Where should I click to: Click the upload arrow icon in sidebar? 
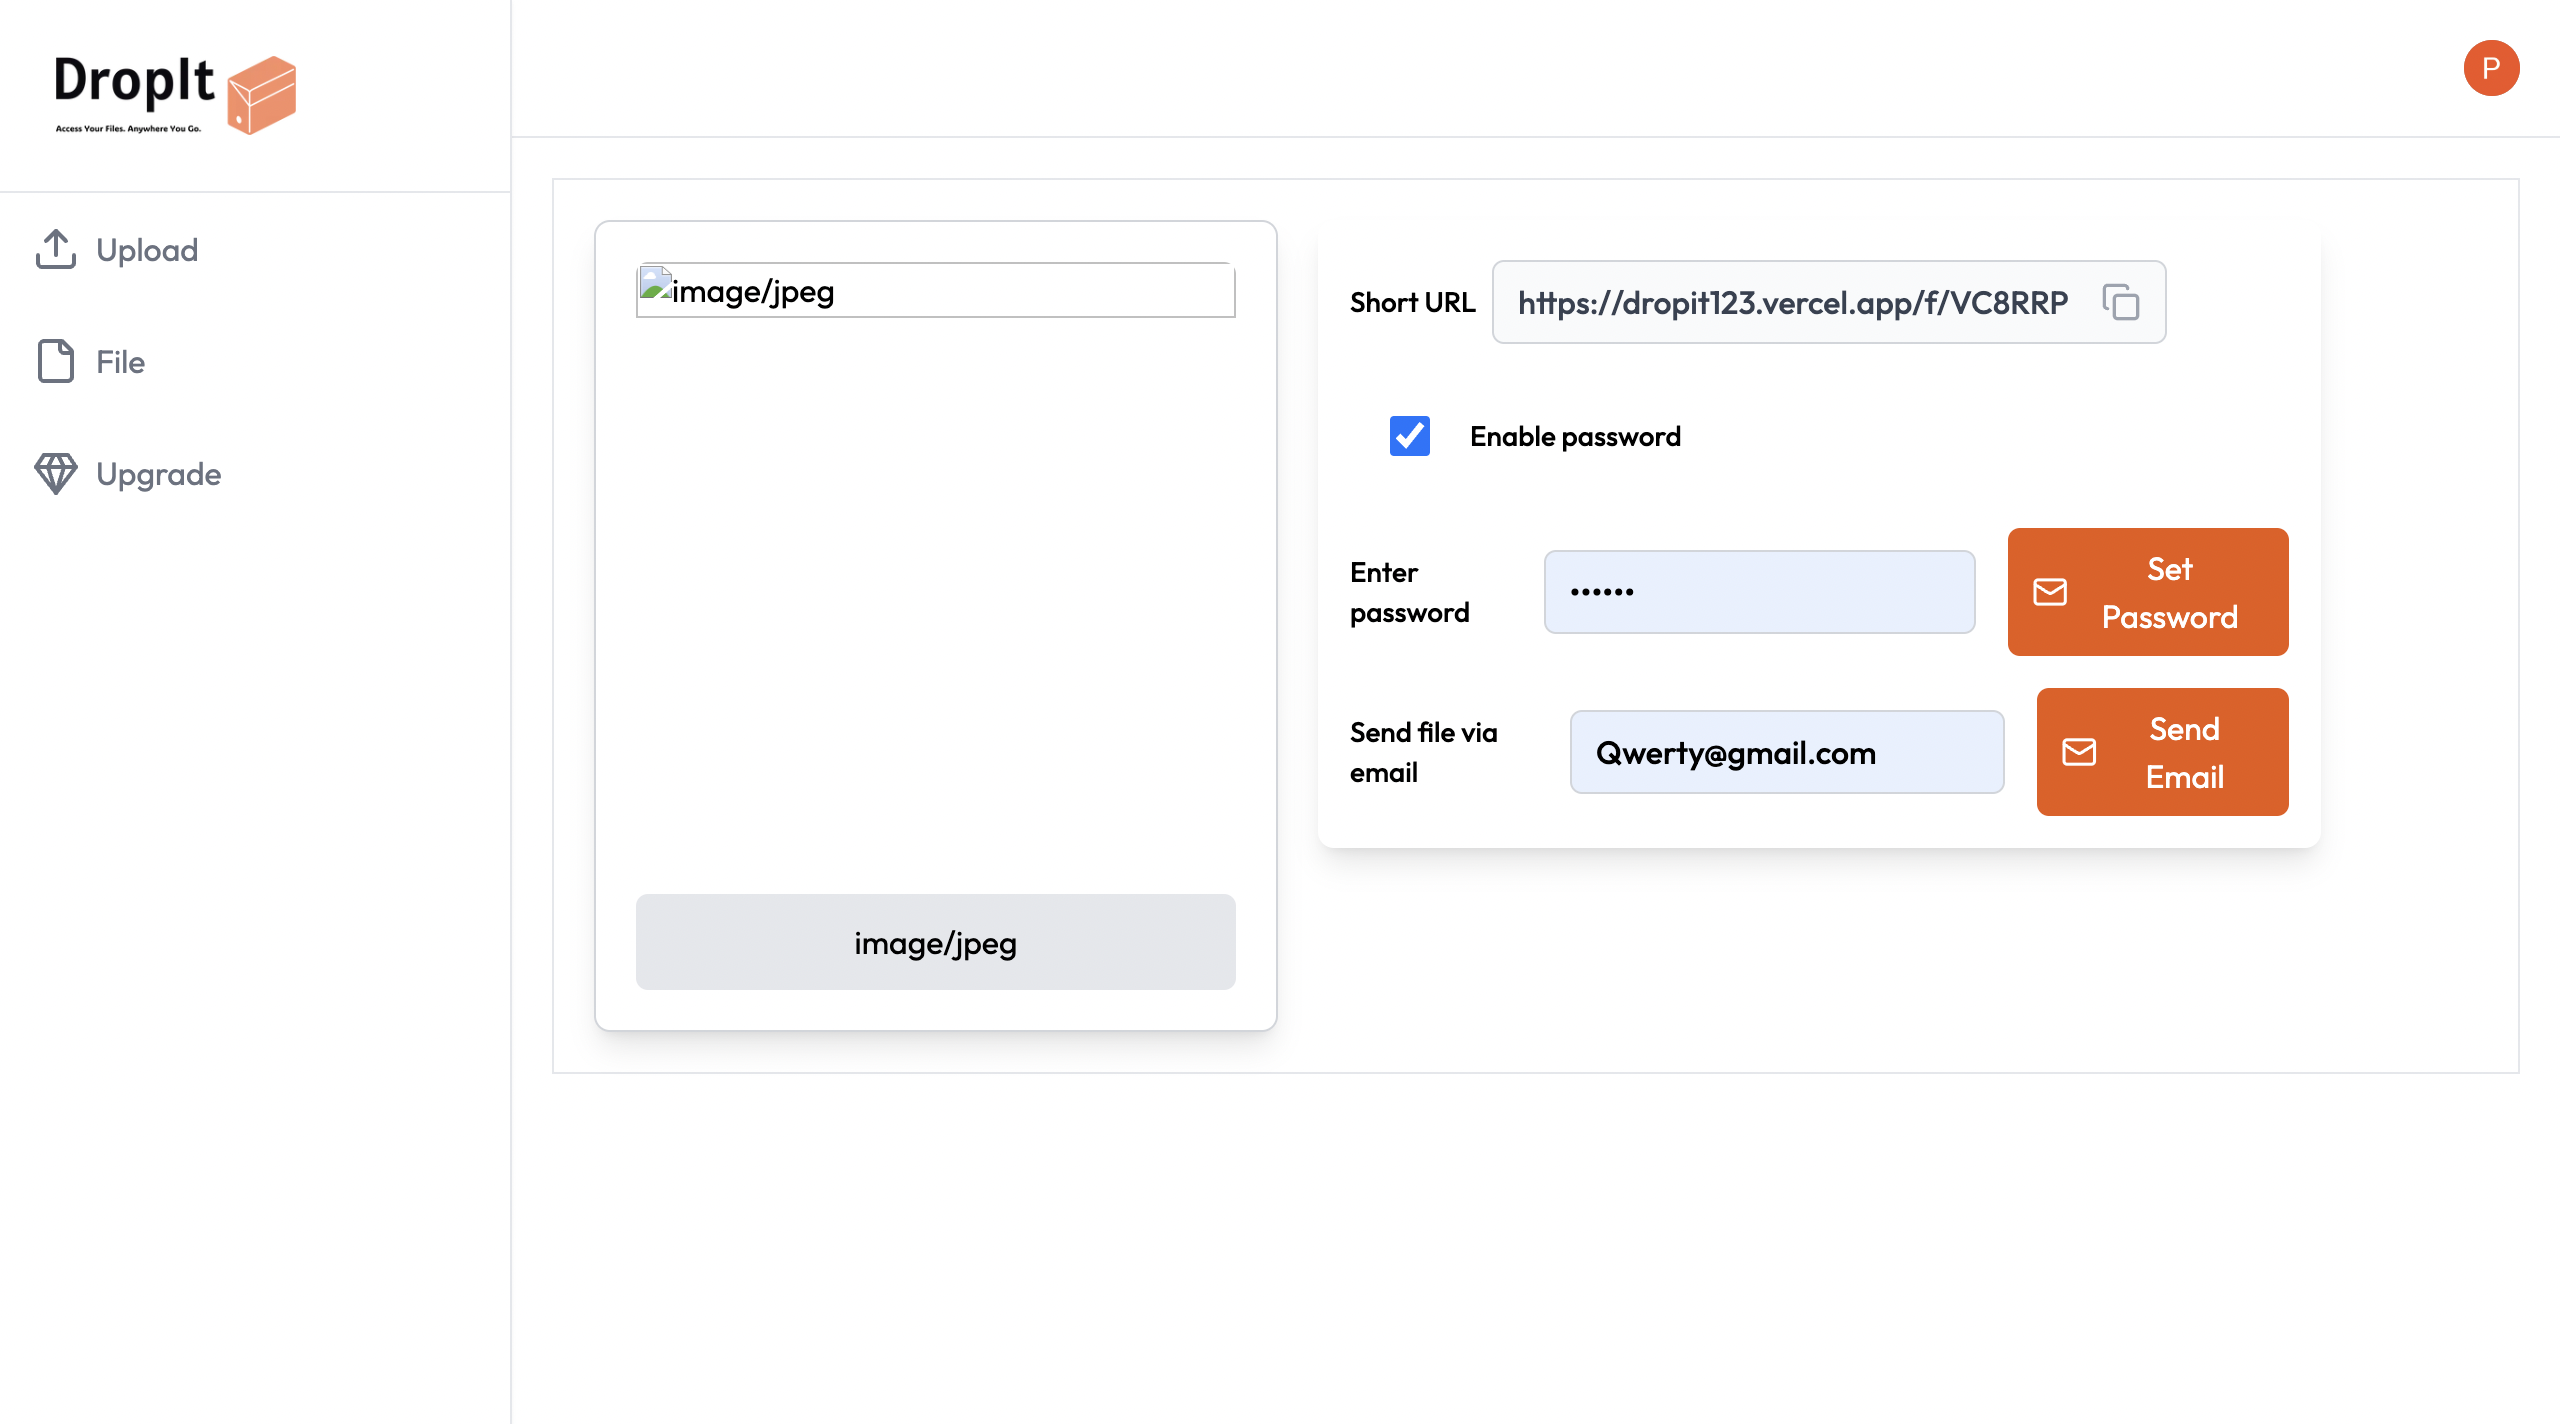[x=56, y=250]
